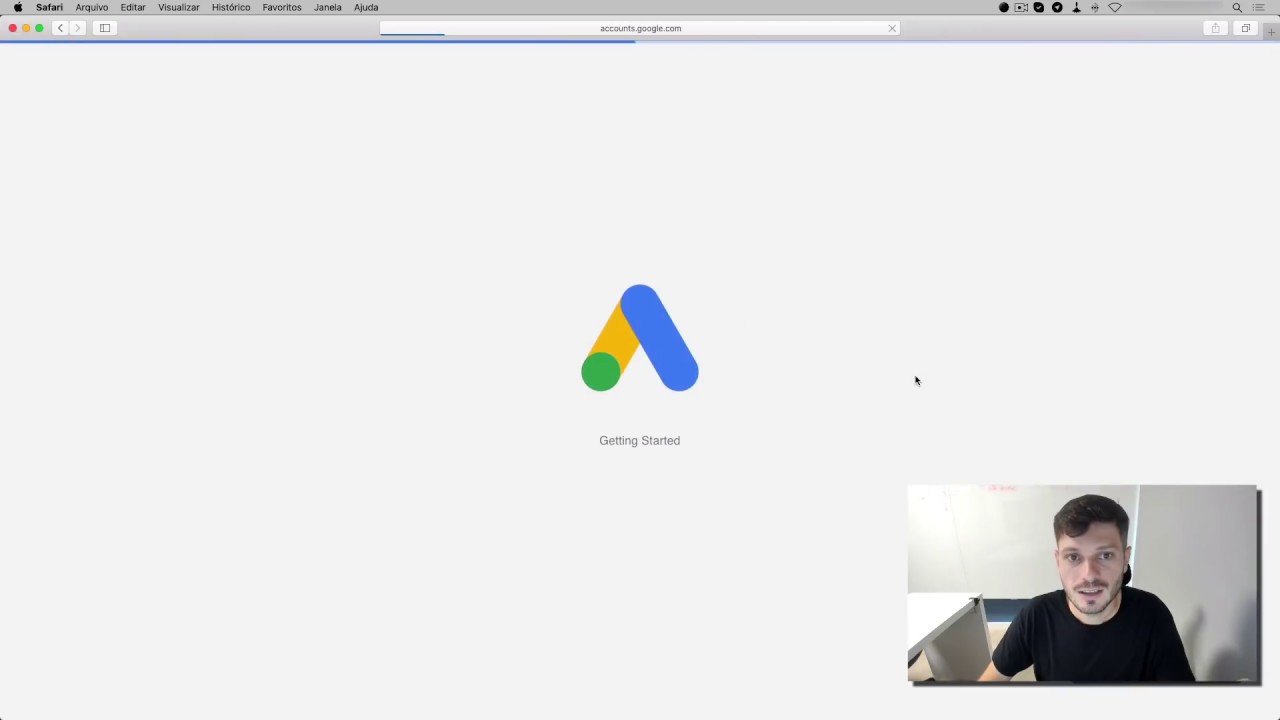This screenshot has width=1280, height=720.
Task: Toggle the Safari sidebar
Action: coord(105,28)
